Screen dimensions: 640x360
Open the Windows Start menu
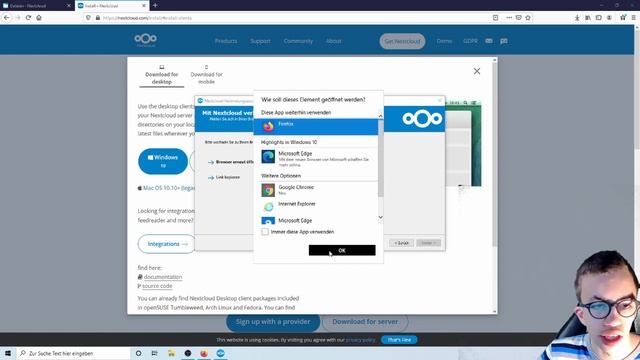pyautogui.click(x=8, y=353)
